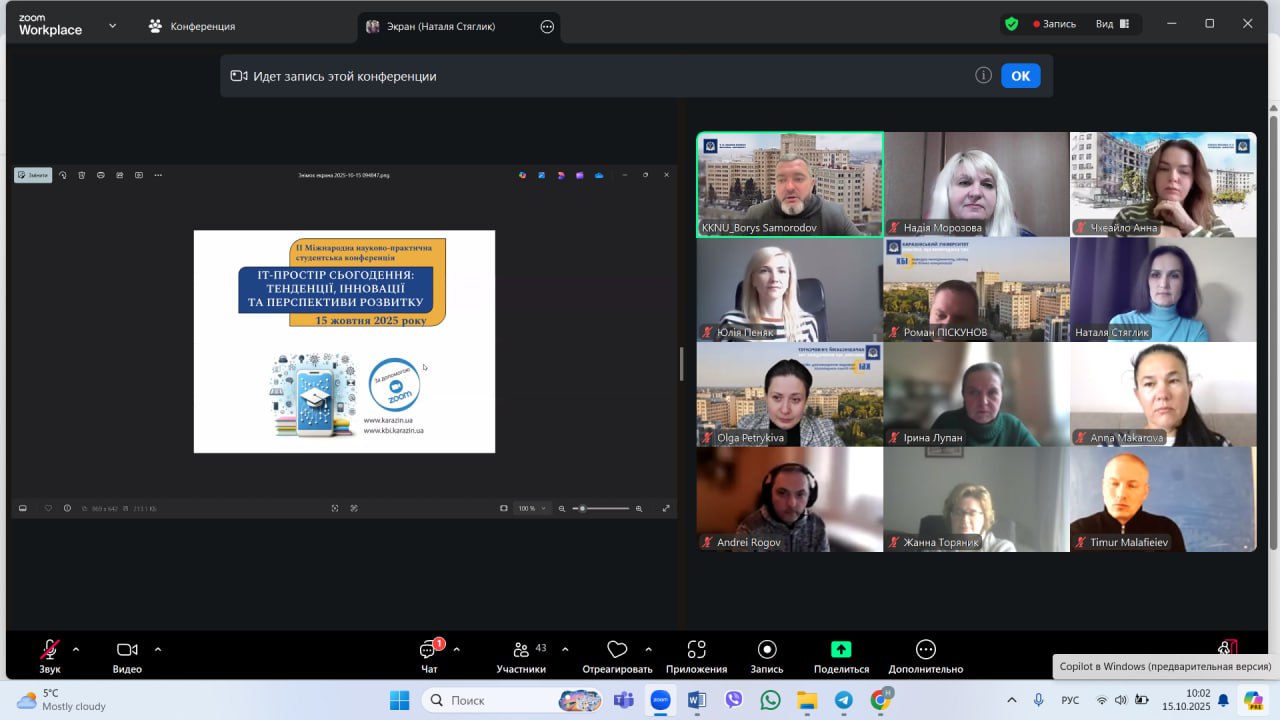1280x720 pixels.
Task: Open the Participants list icon
Action: 521,650
